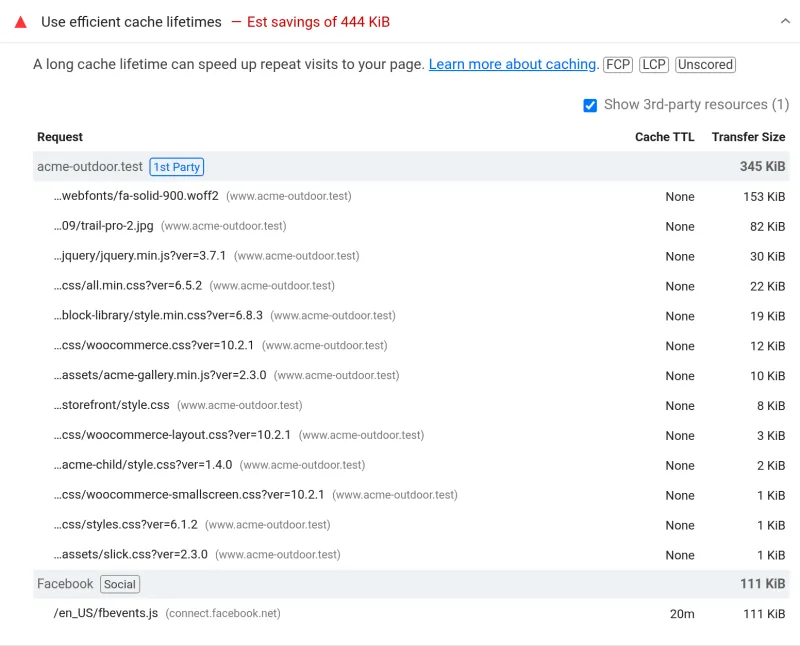Open assets/slick.css?ver=2.3.0 request link
800x646 pixels.
pyautogui.click(x=131, y=554)
